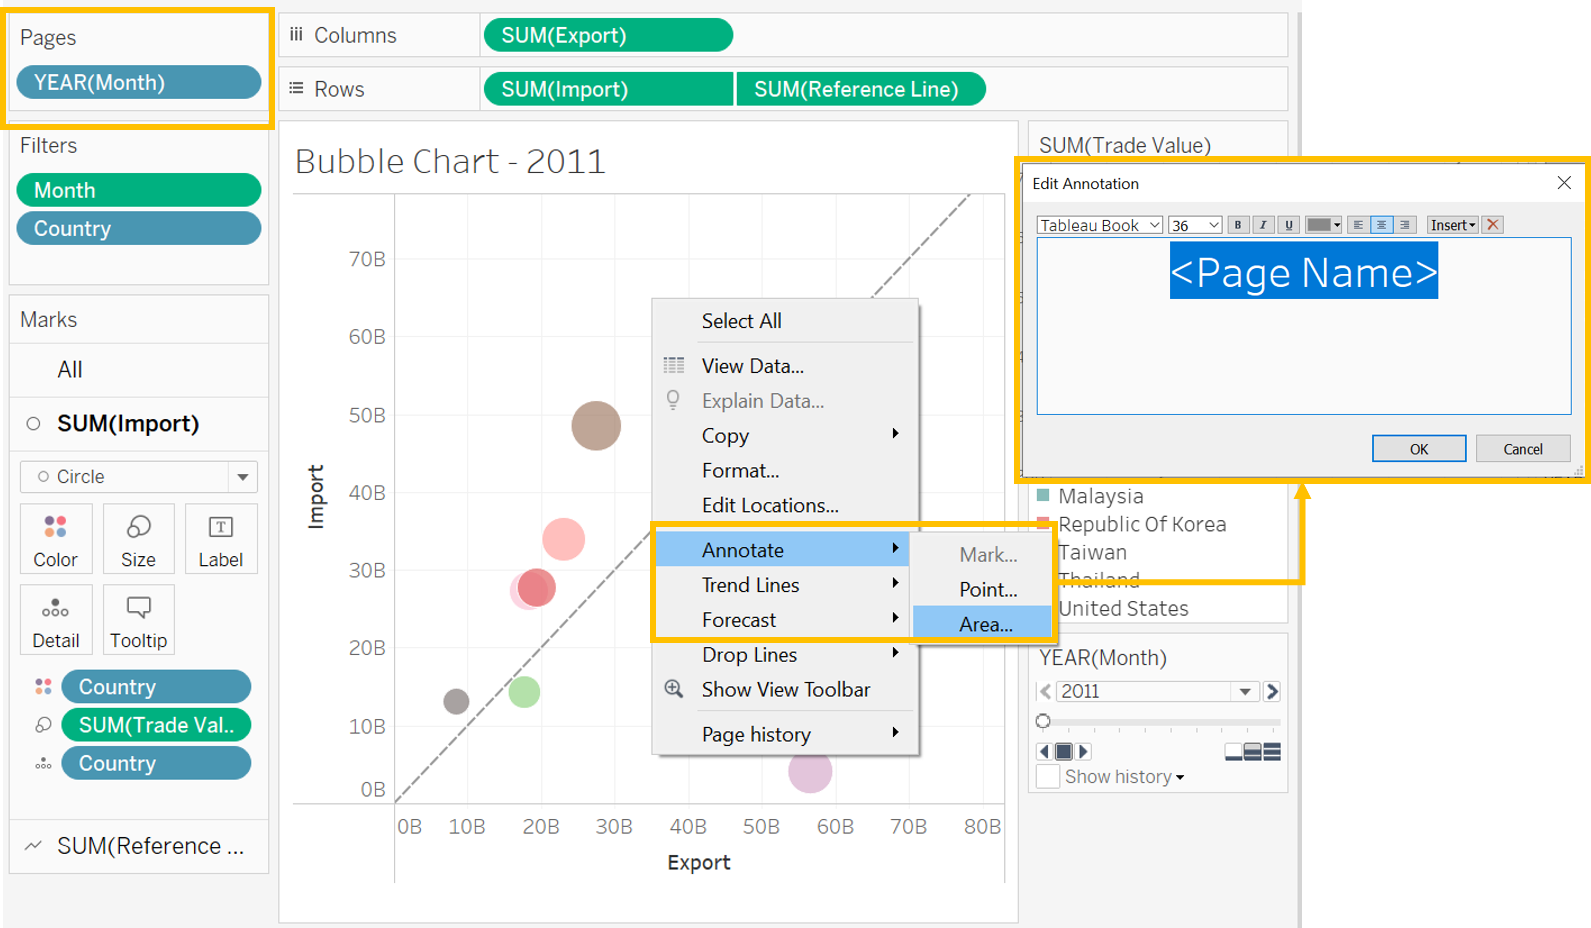Choose Area... from the Annotate submenu
The image size is (1591, 928).
point(985,624)
